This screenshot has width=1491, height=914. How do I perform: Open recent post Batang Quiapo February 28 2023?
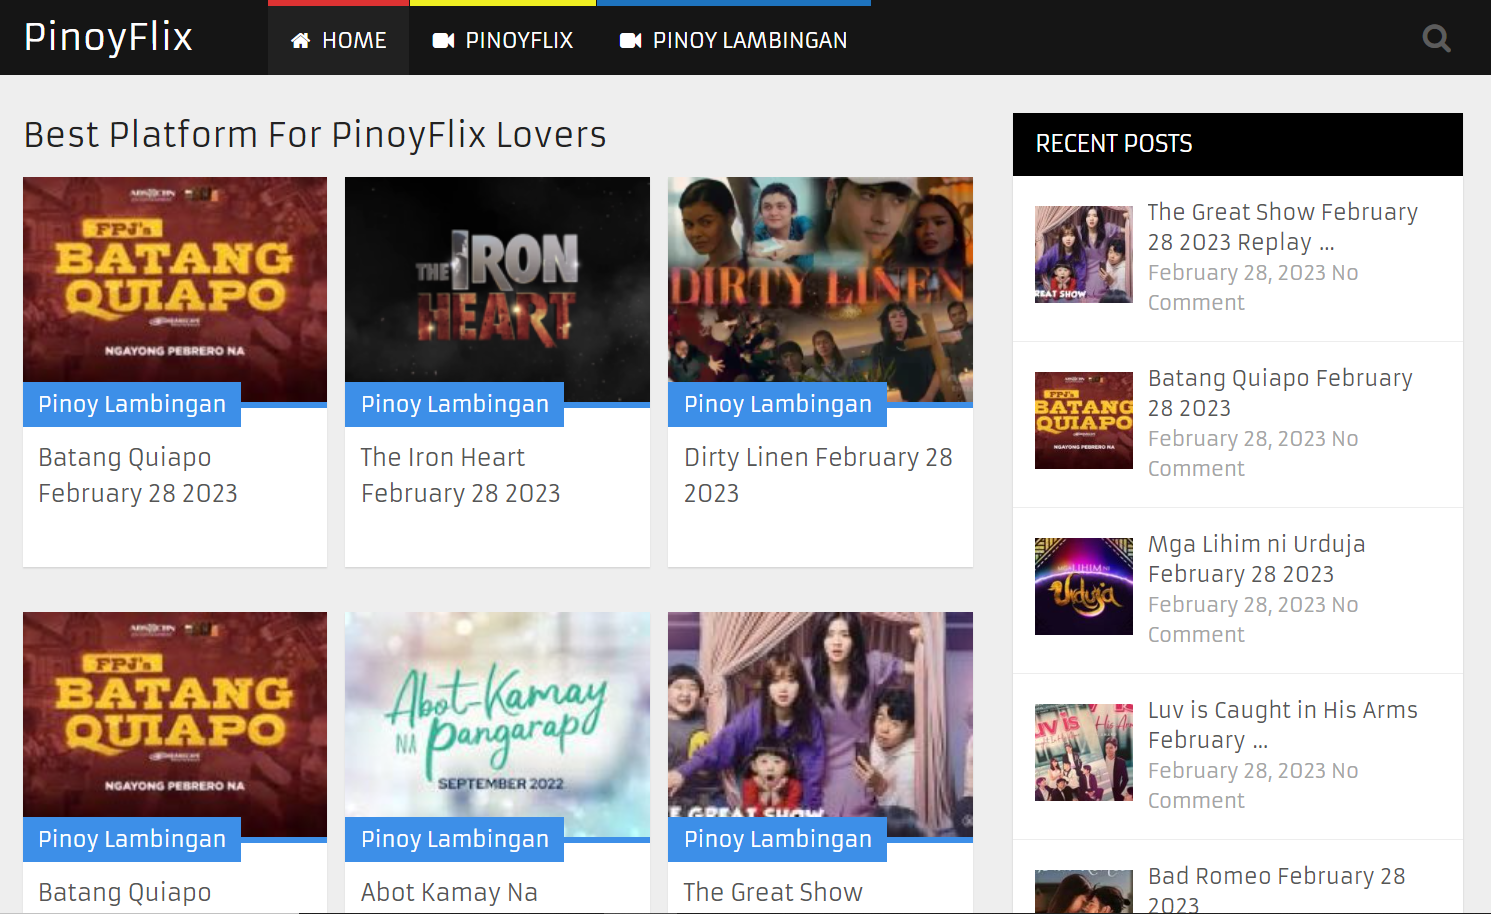(1280, 393)
